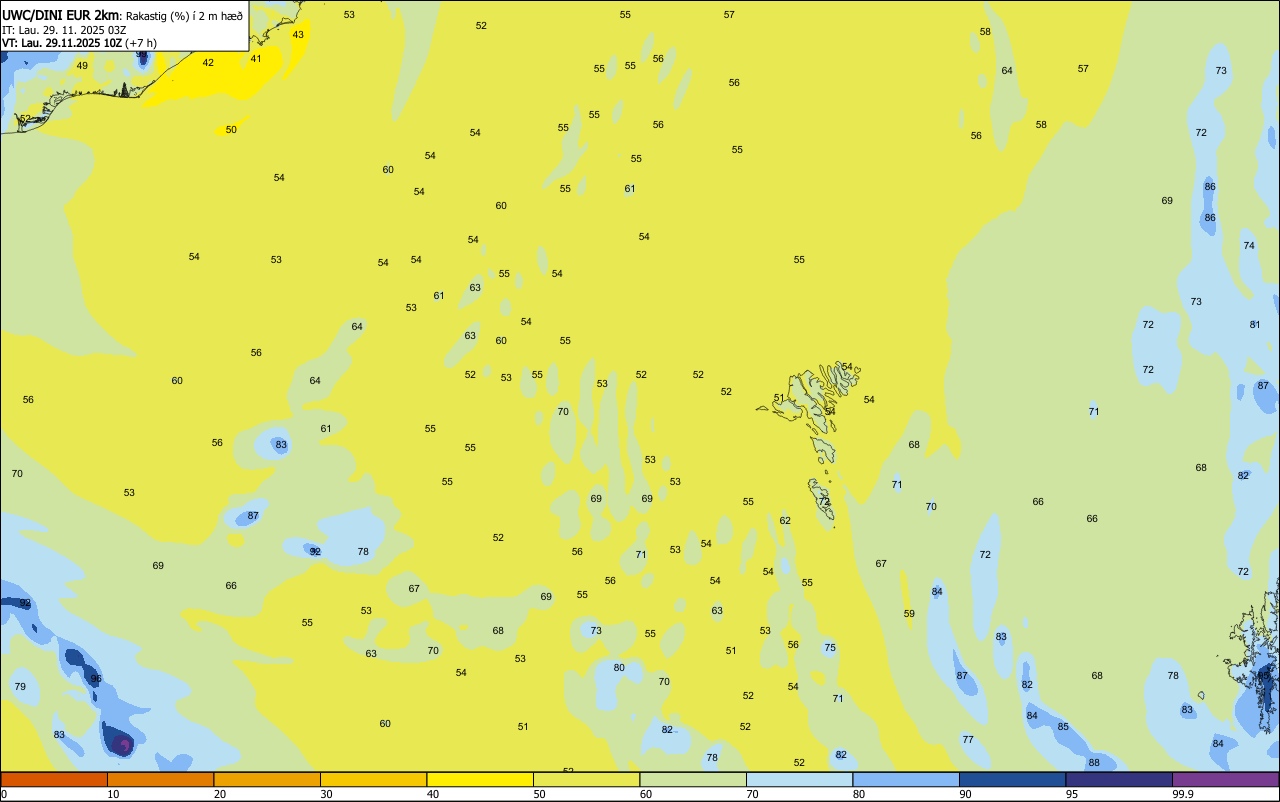Viewport: 1280px width, 802px height.
Task: Click the humidity value 74
Action: (1249, 245)
